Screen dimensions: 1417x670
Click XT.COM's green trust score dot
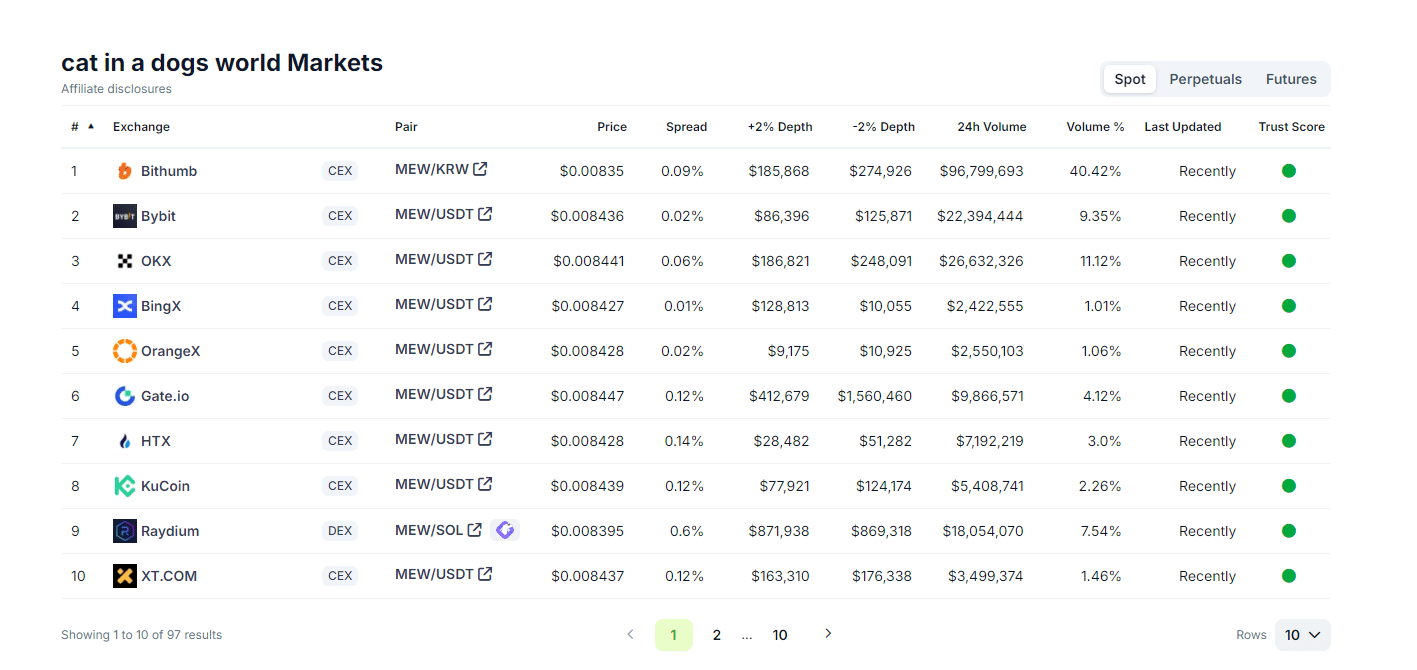click(1289, 576)
